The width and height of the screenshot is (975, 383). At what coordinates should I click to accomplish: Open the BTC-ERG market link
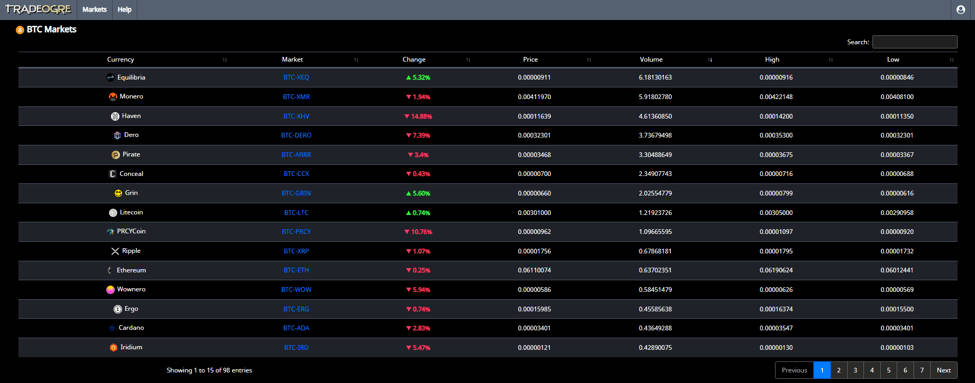click(296, 309)
